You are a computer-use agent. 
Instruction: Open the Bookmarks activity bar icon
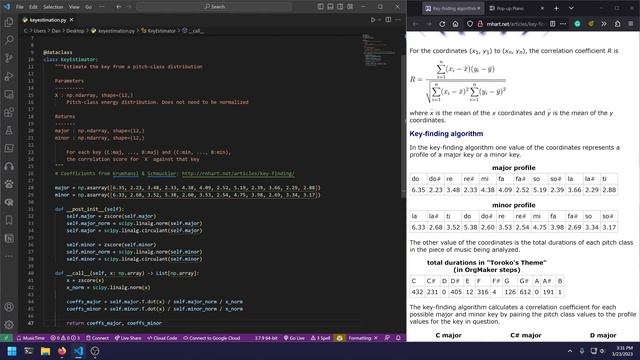point(9,220)
